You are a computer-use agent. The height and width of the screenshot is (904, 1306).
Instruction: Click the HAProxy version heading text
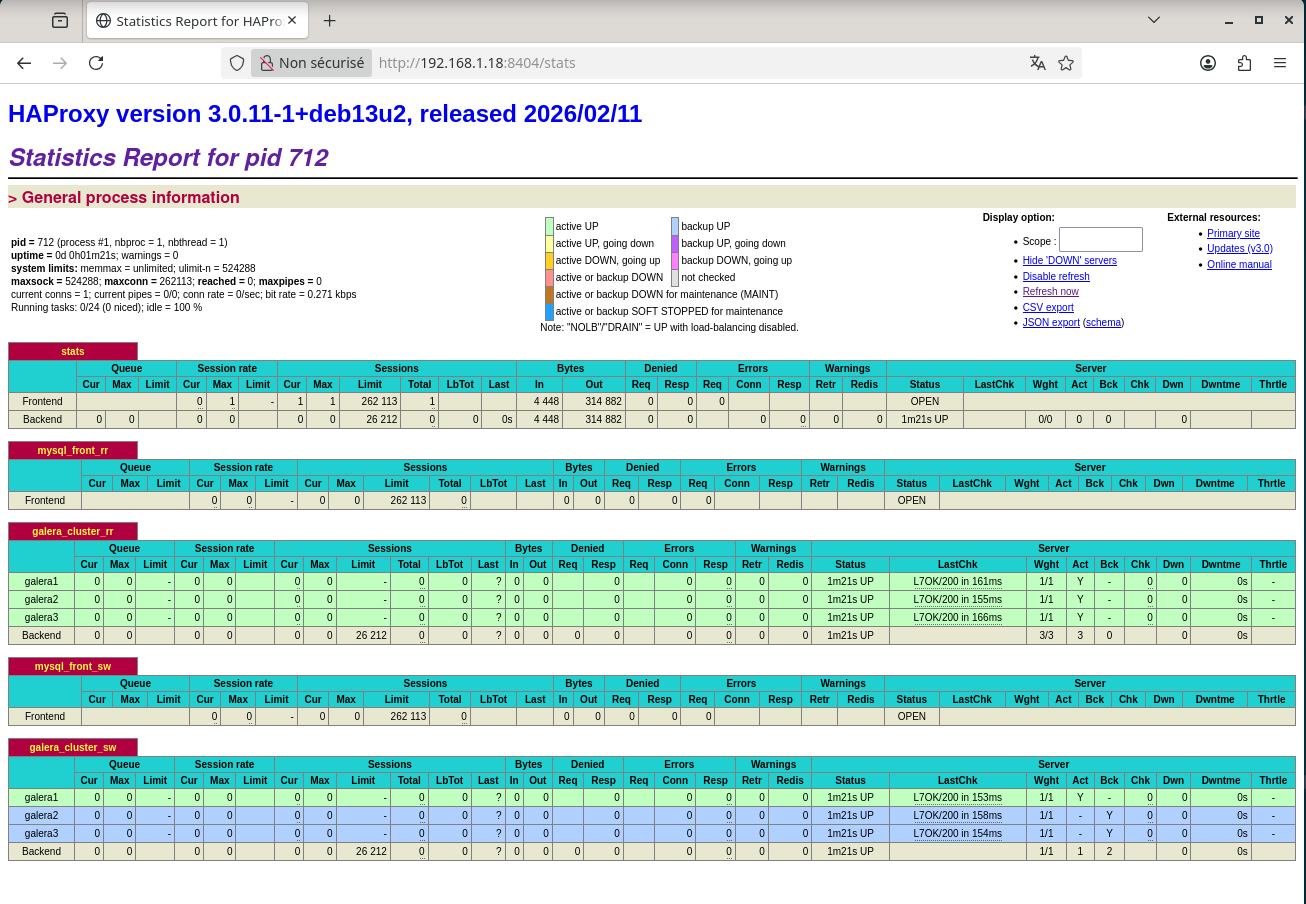pyautogui.click(x=325, y=114)
